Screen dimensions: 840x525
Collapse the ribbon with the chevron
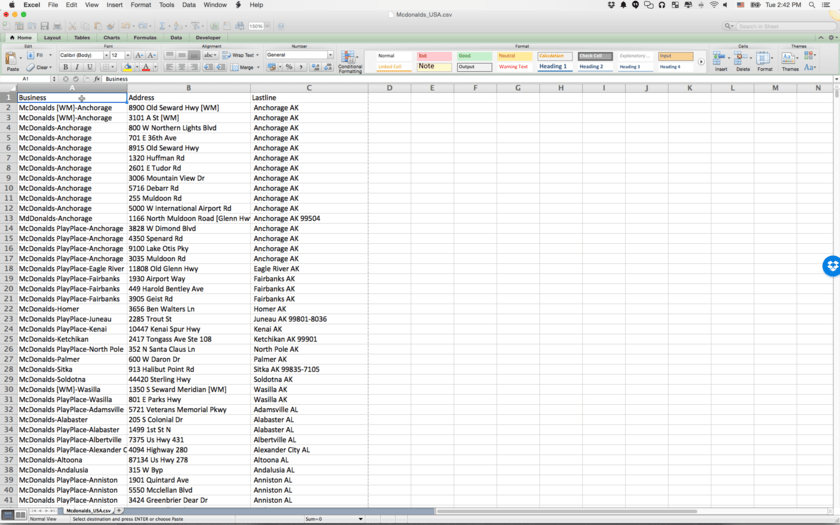[820, 38]
